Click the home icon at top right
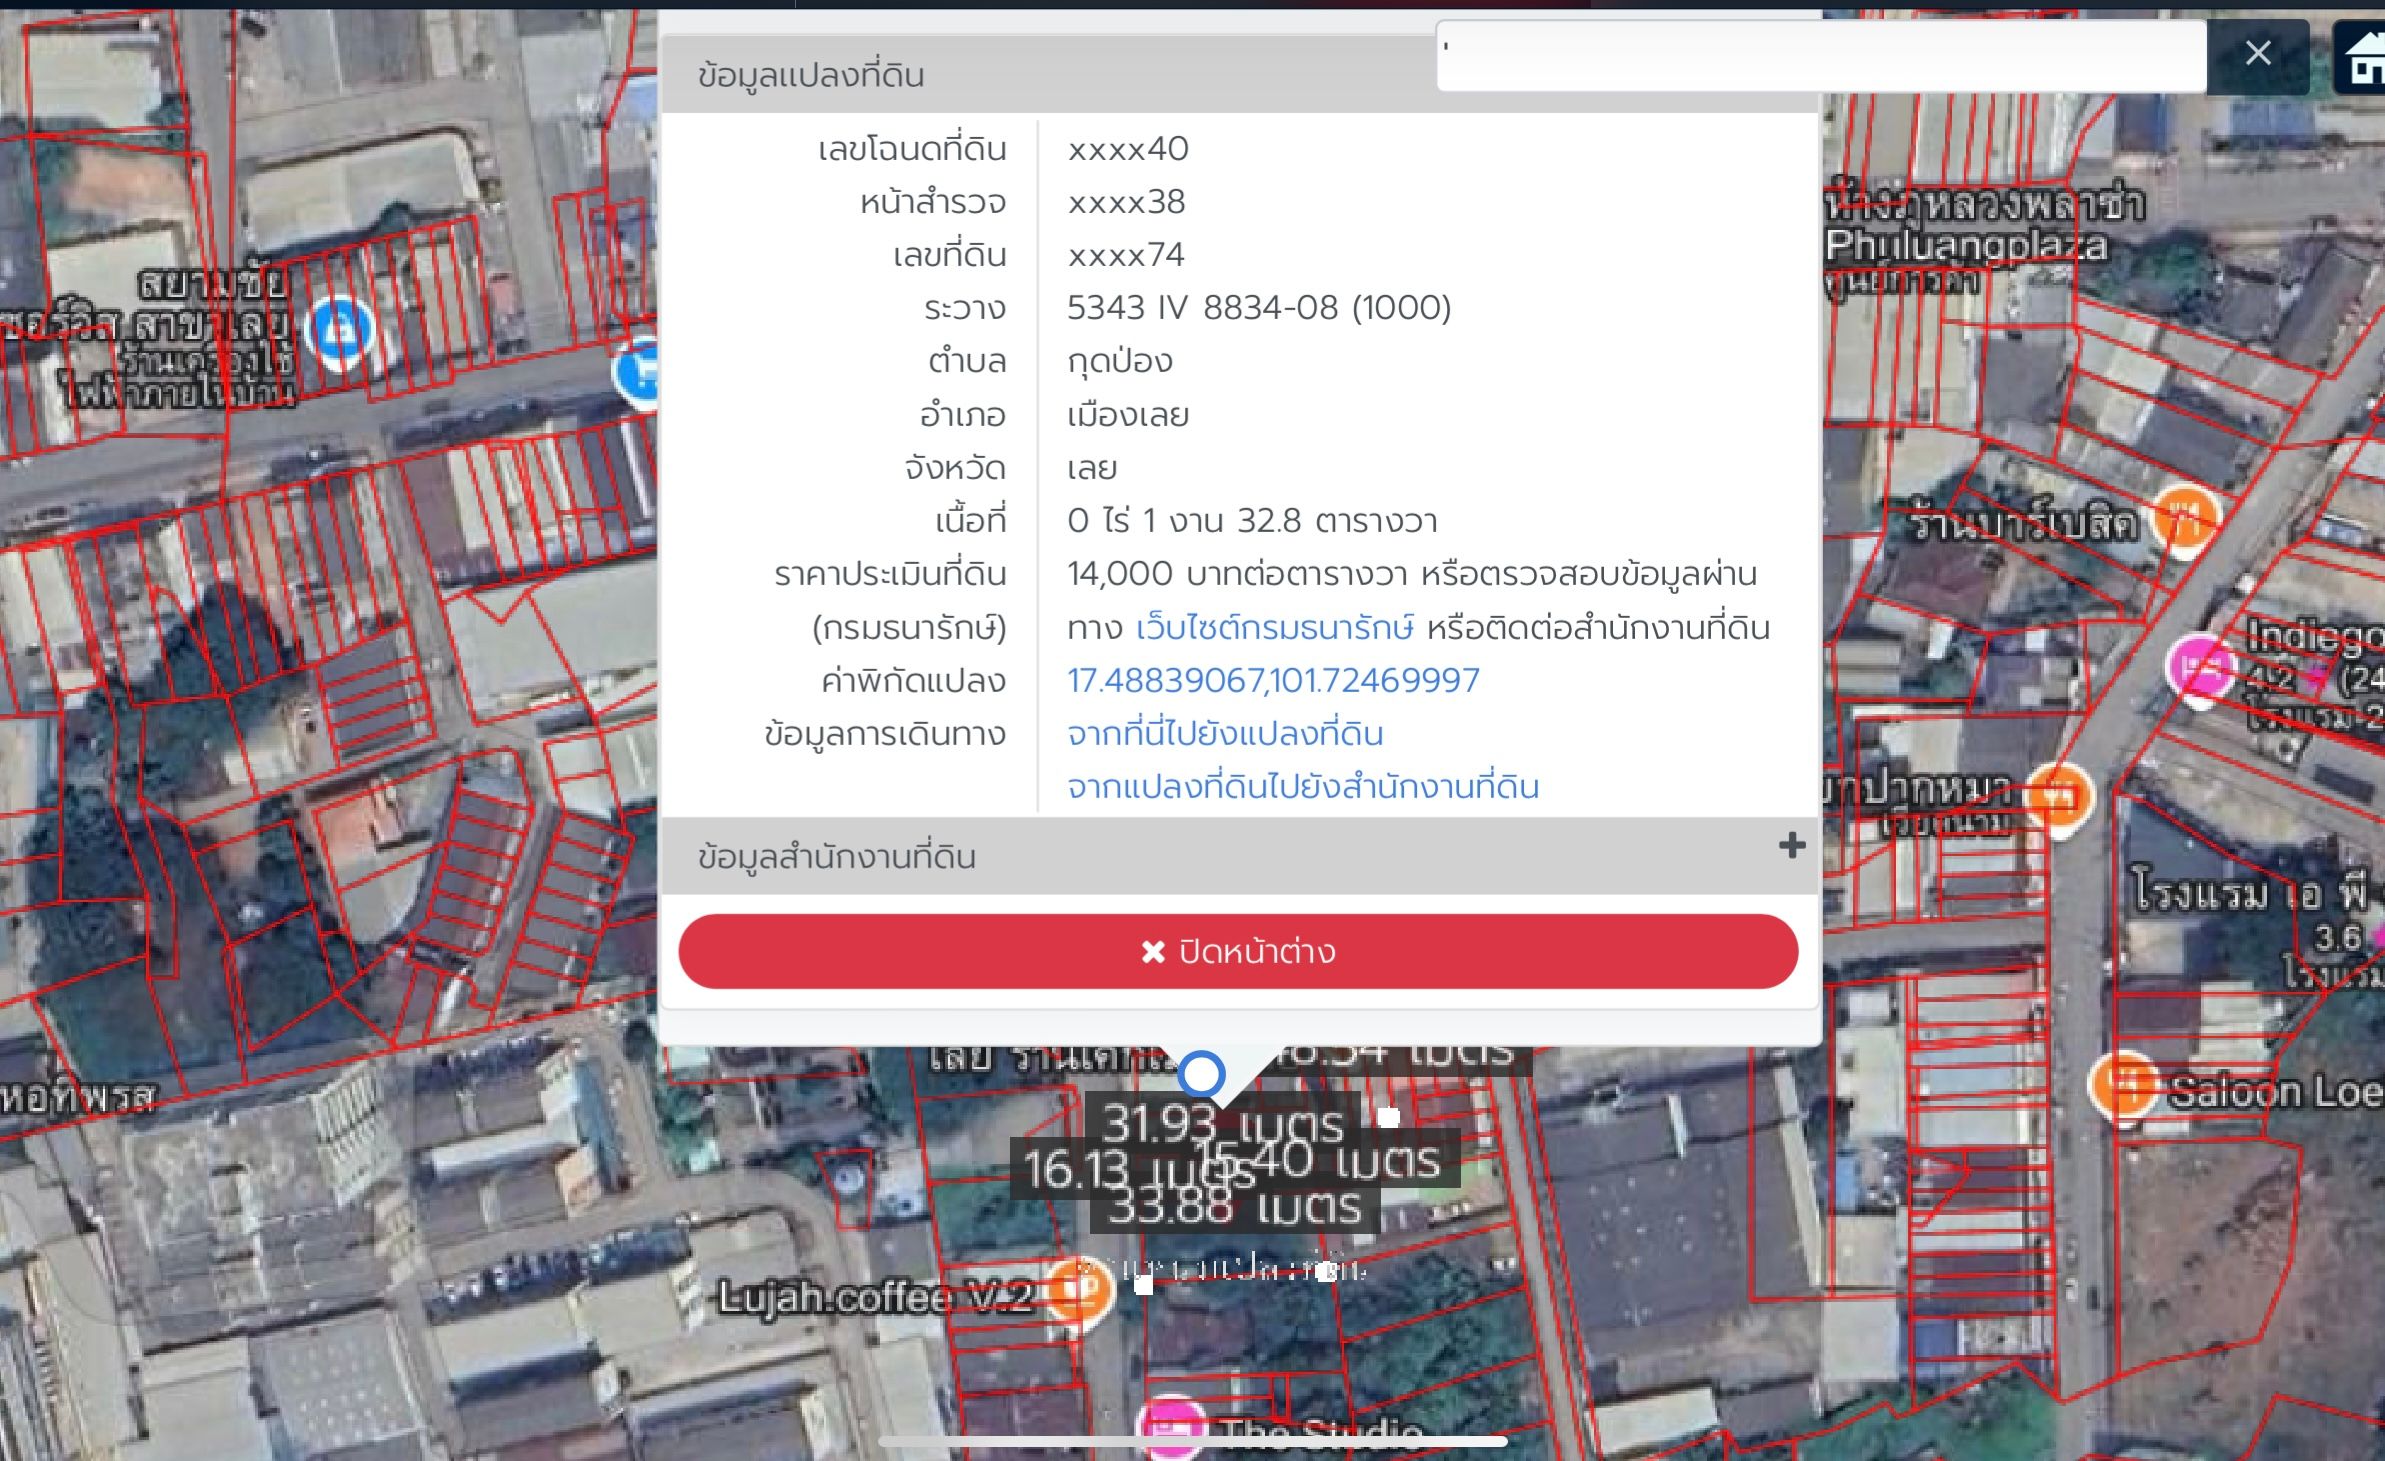Image resolution: width=2385 pixels, height=1461 pixels. 2361,59
